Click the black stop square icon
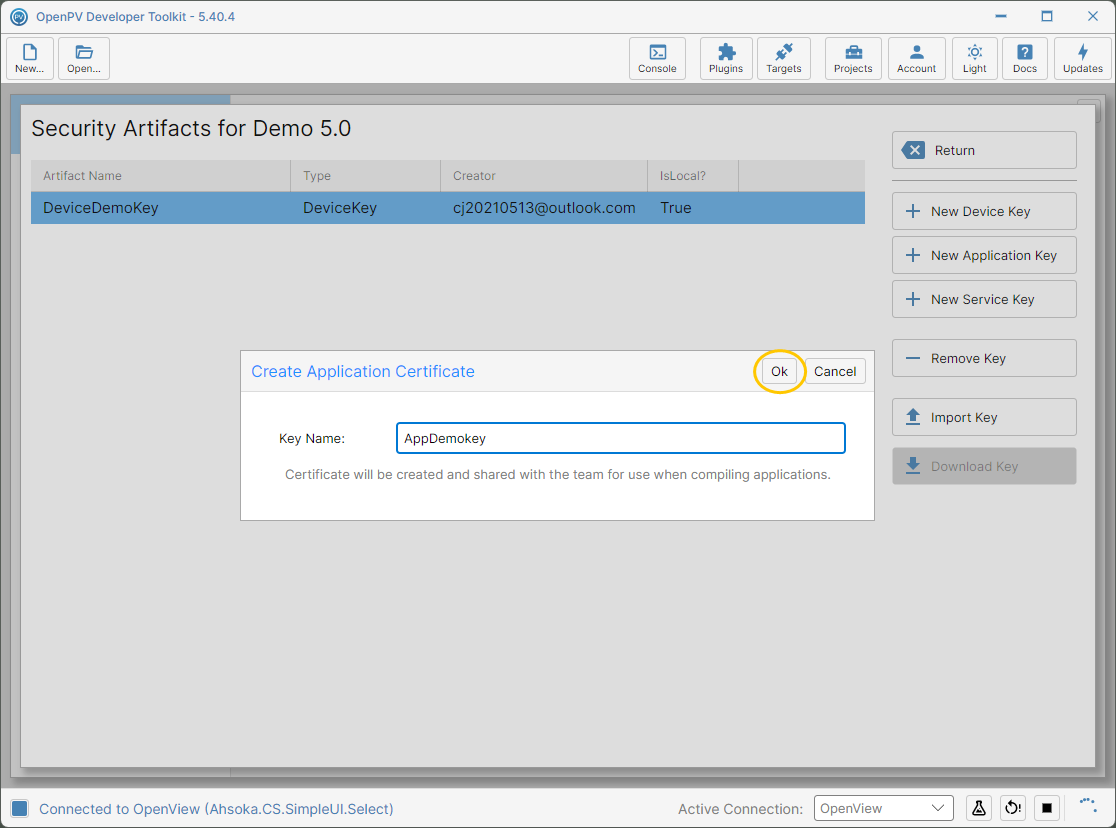1116x828 pixels. coord(1047,808)
